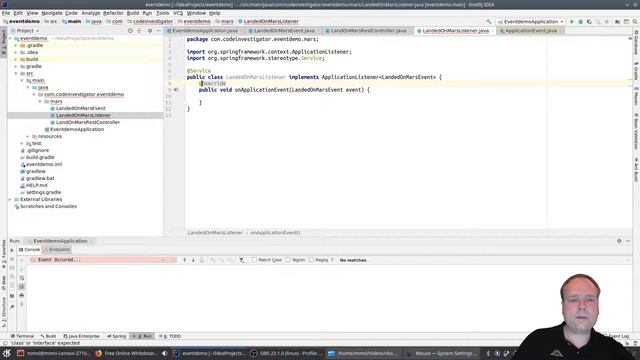Image resolution: width=640 pixels, height=360 pixels.
Task: Select settings.gradle in project tree
Action: 43,192
